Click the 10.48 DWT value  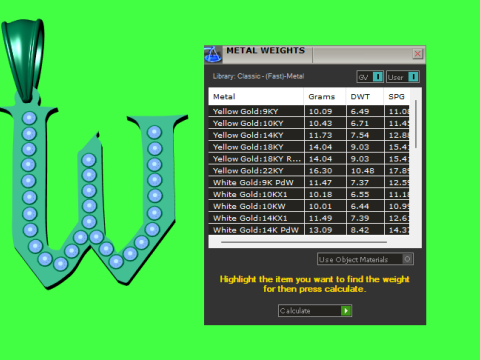point(362,171)
